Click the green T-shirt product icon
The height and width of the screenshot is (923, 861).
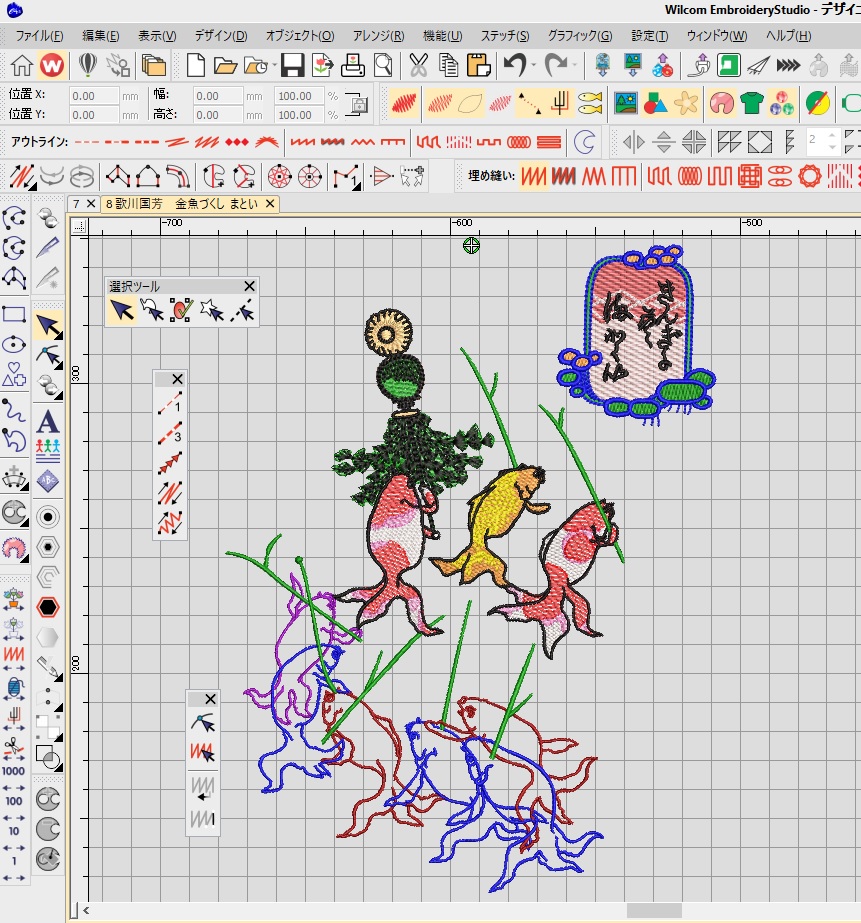(752, 104)
